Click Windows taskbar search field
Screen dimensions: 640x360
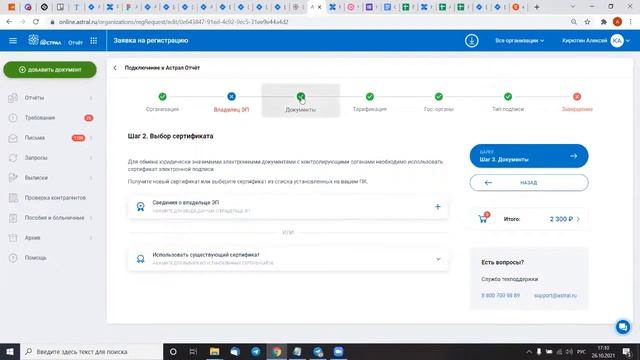[x=91, y=351]
